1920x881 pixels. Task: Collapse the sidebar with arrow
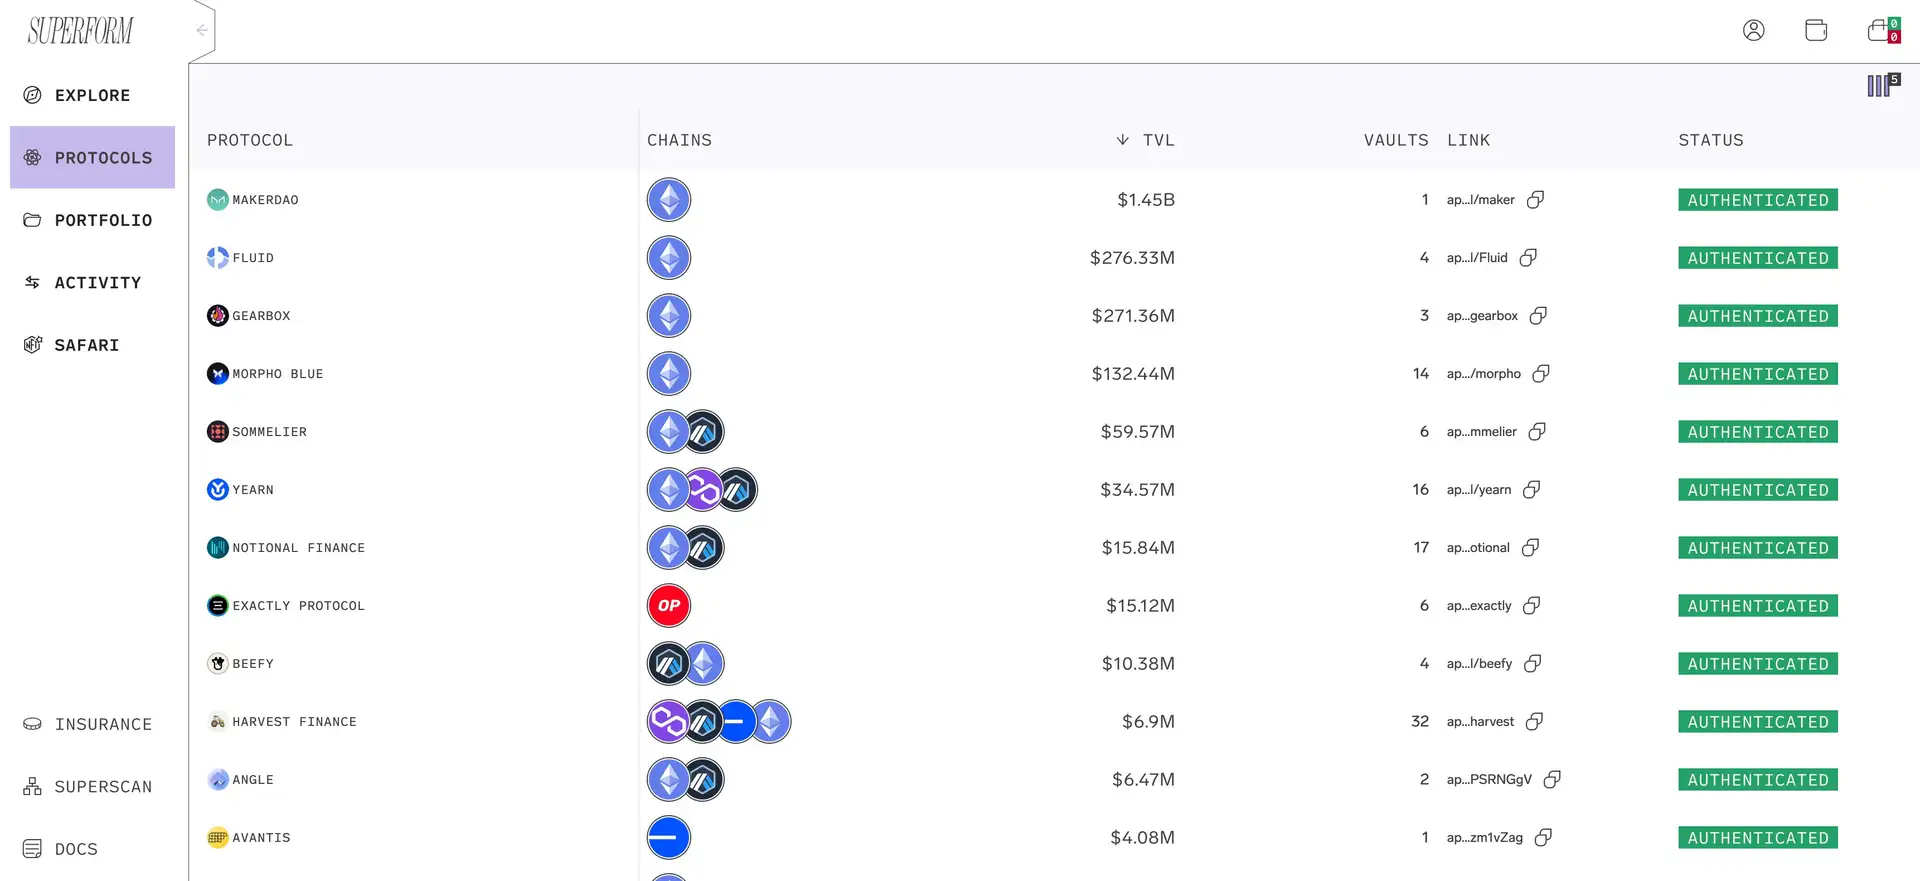pyautogui.click(x=202, y=31)
